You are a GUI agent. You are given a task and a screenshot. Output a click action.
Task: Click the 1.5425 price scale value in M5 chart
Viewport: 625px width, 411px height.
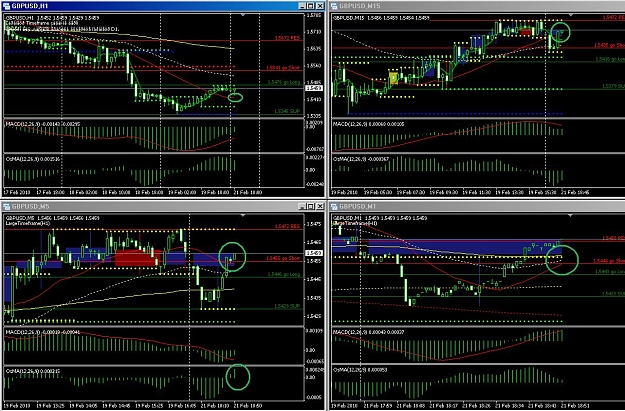pyautogui.click(x=313, y=316)
